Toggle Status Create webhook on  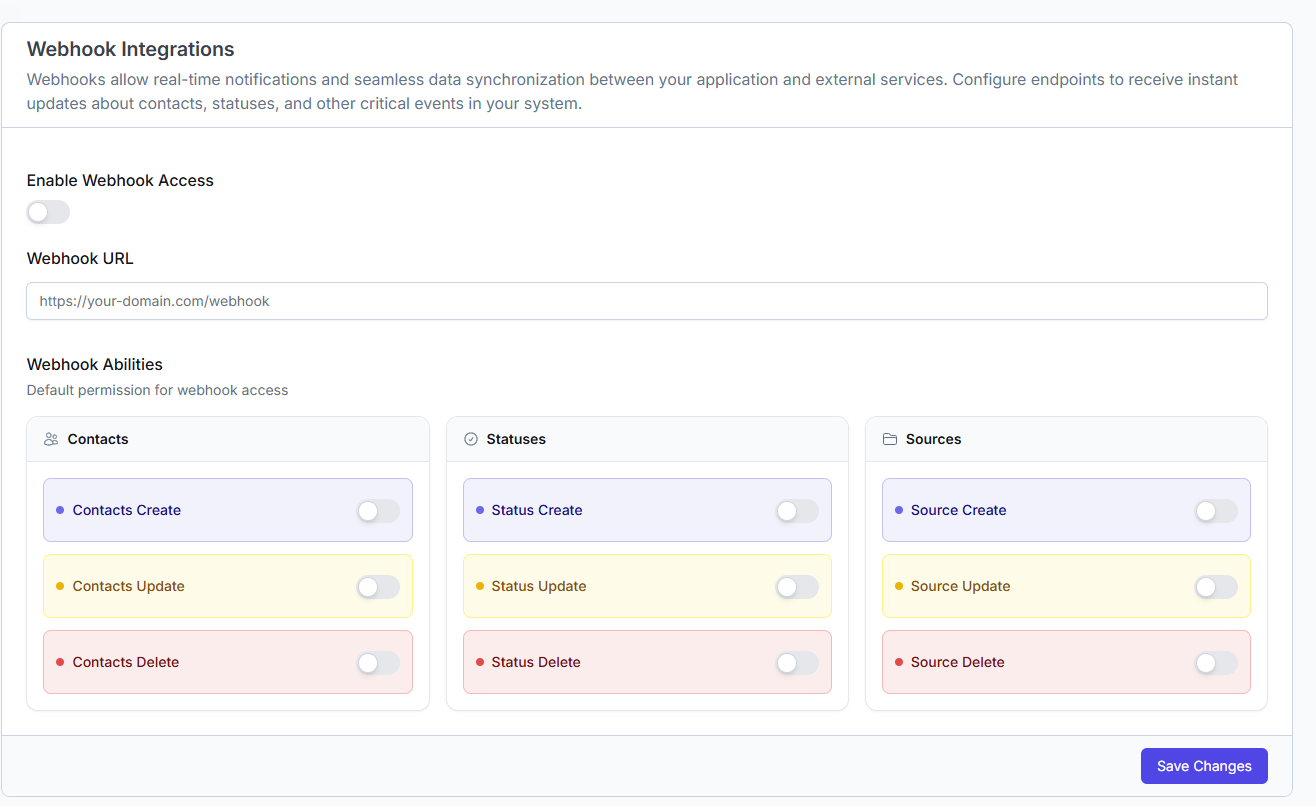(x=797, y=510)
